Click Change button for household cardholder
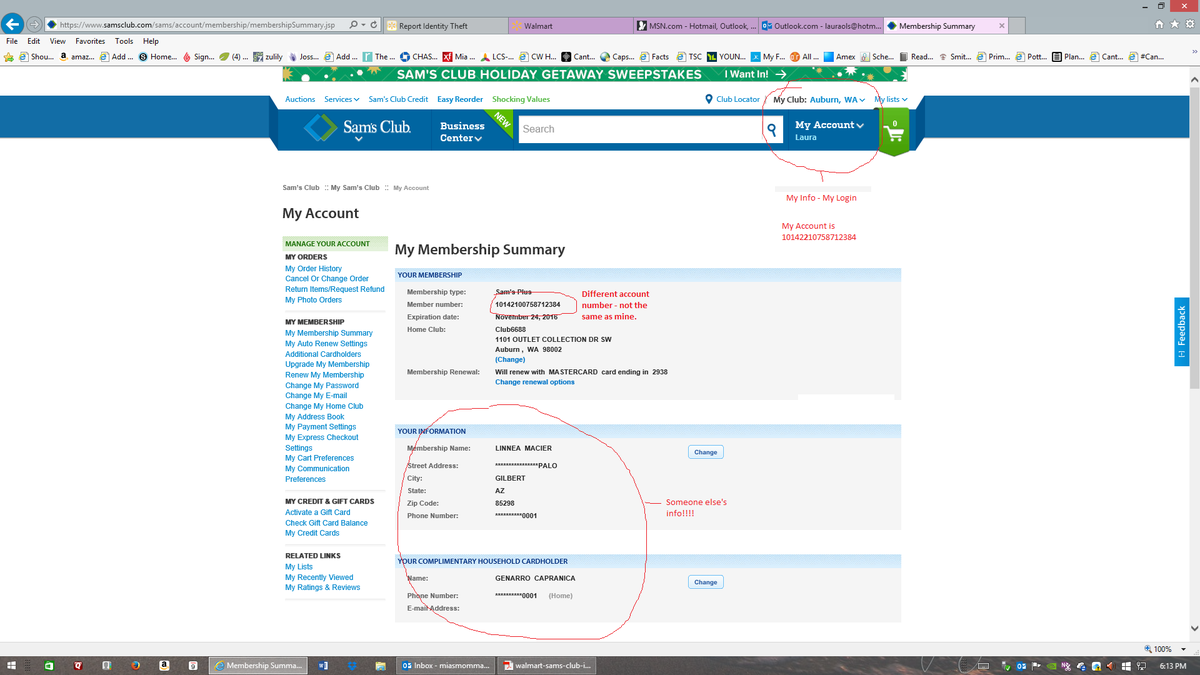Image resolution: width=1200 pixels, height=675 pixels. click(x=706, y=582)
